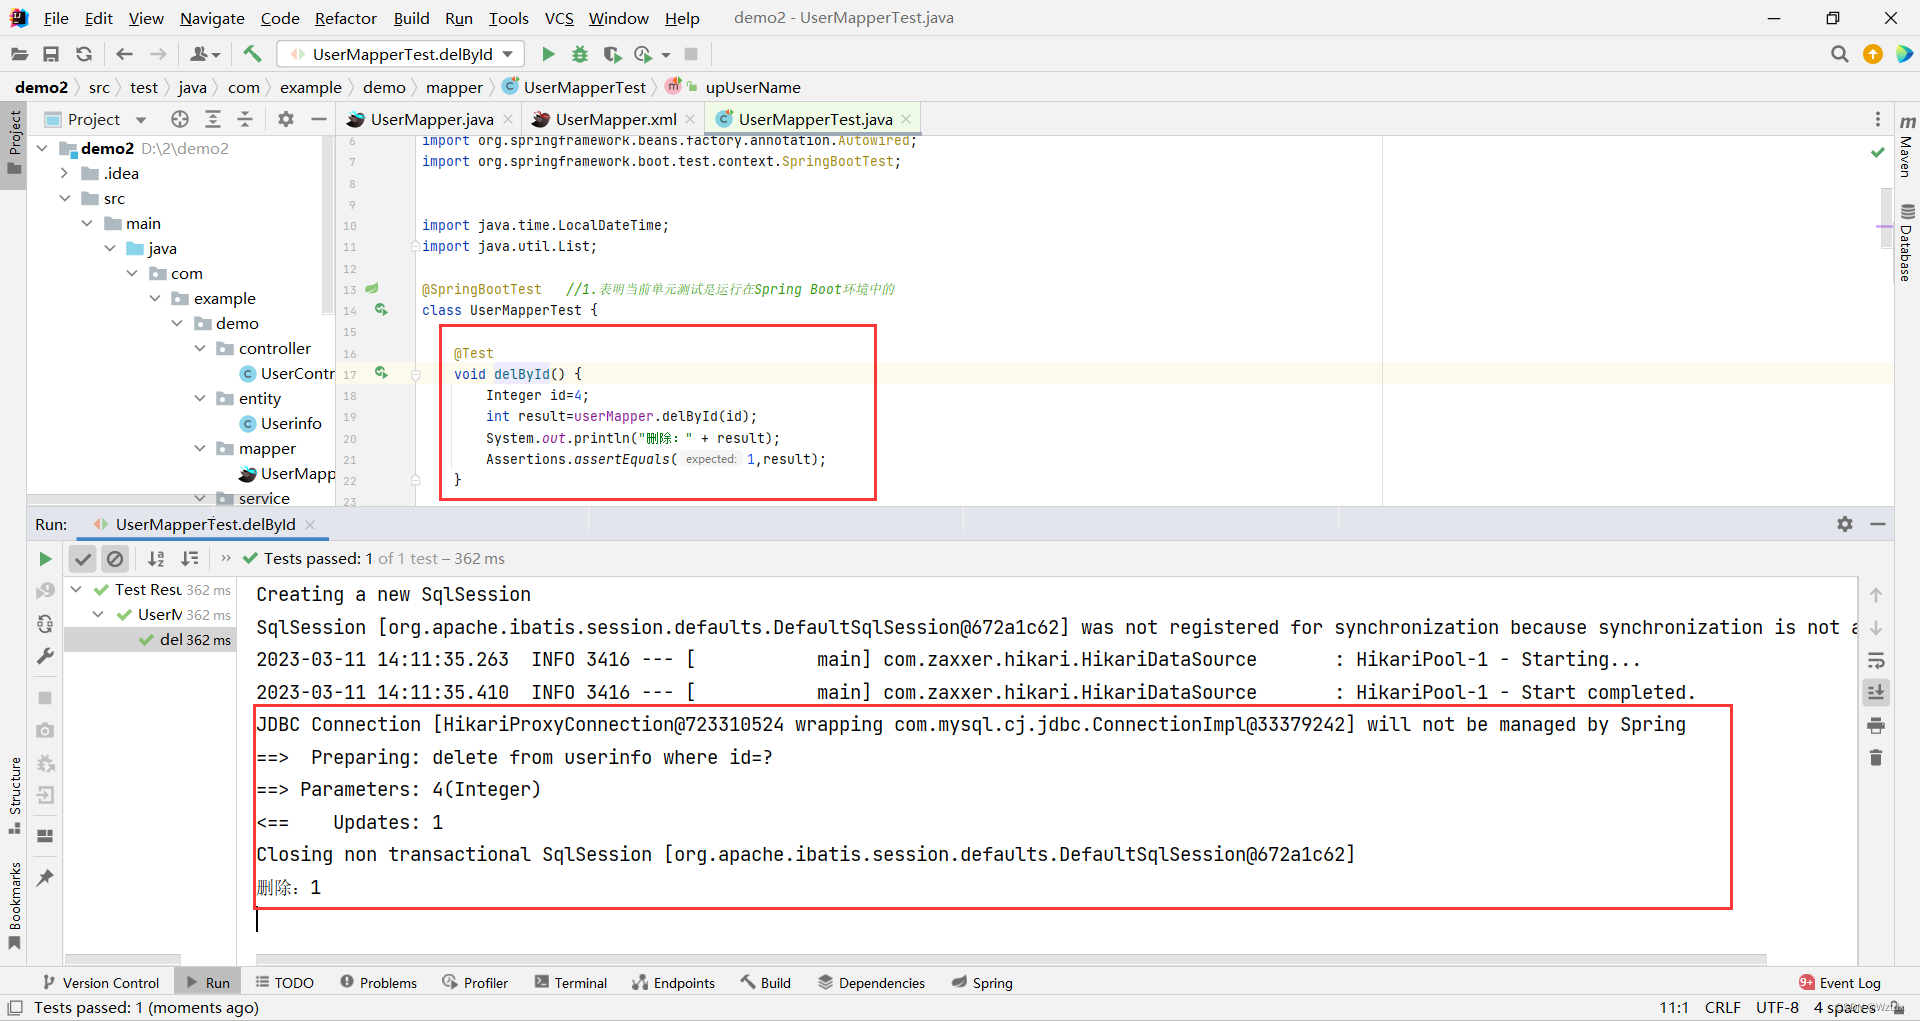Collapse all icon in Project panel
This screenshot has height=1021, width=1920.
click(x=245, y=119)
